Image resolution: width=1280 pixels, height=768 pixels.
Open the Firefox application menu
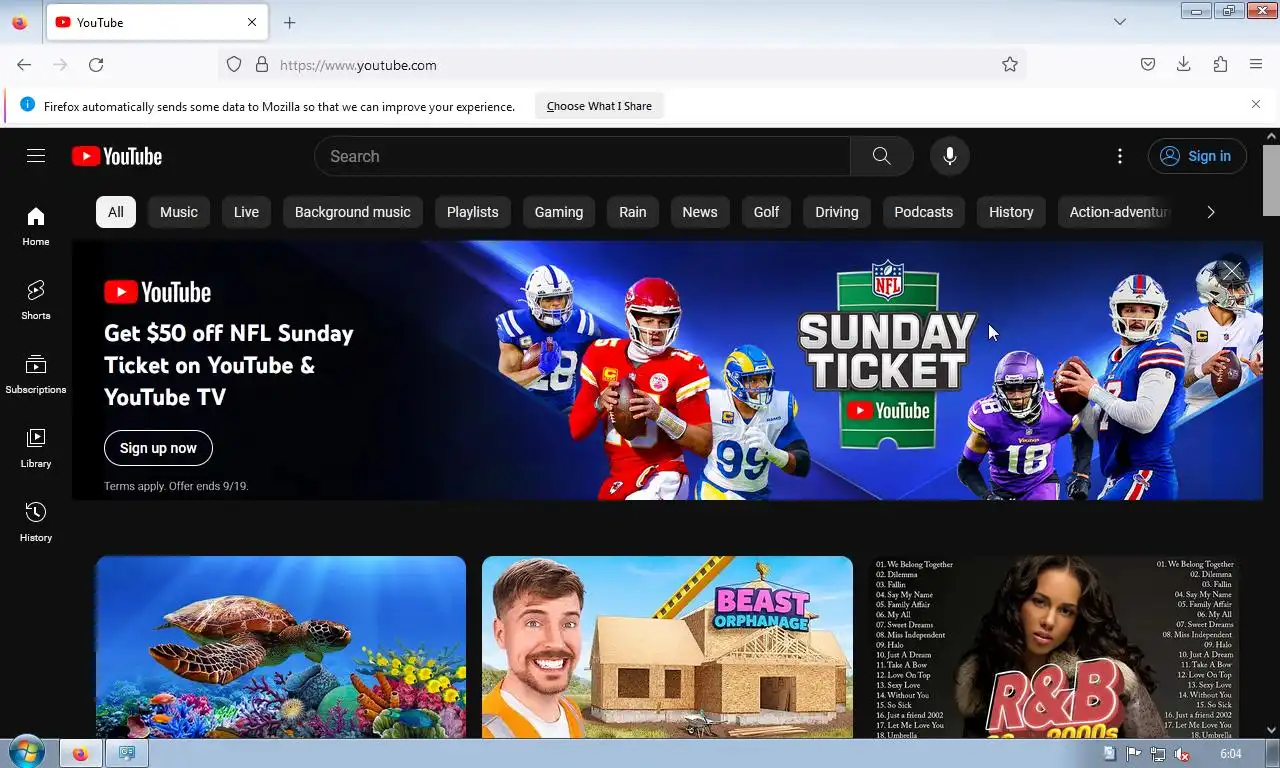(x=1256, y=65)
